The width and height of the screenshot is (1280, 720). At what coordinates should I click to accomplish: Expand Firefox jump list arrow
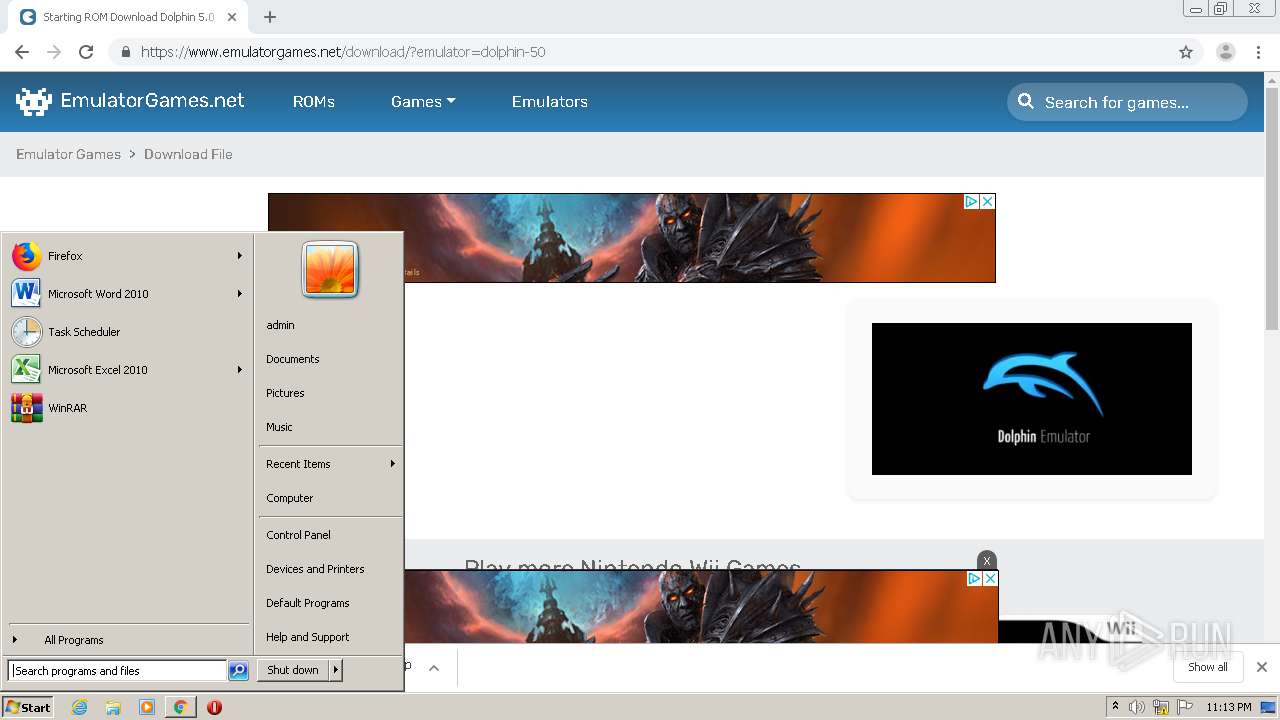click(x=240, y=256)
